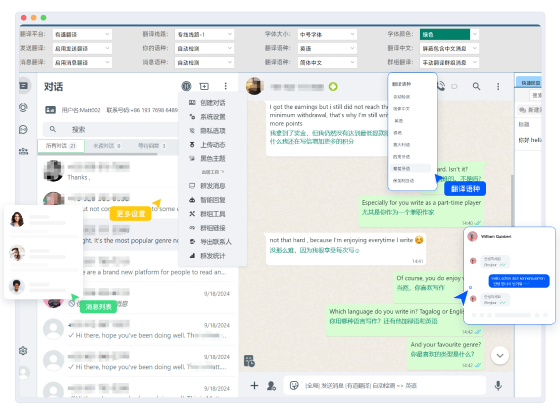
Task: Open the 群组翻译 dropdown
Action: (449, 62)
